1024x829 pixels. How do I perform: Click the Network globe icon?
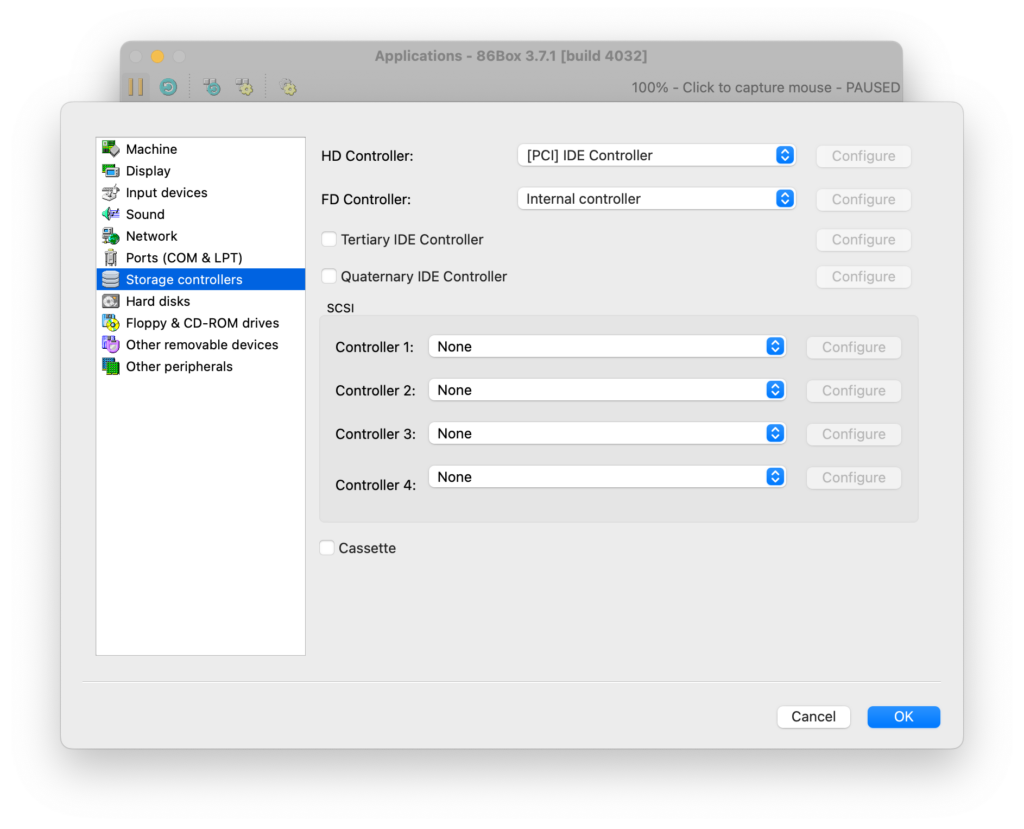pos(110,236)
